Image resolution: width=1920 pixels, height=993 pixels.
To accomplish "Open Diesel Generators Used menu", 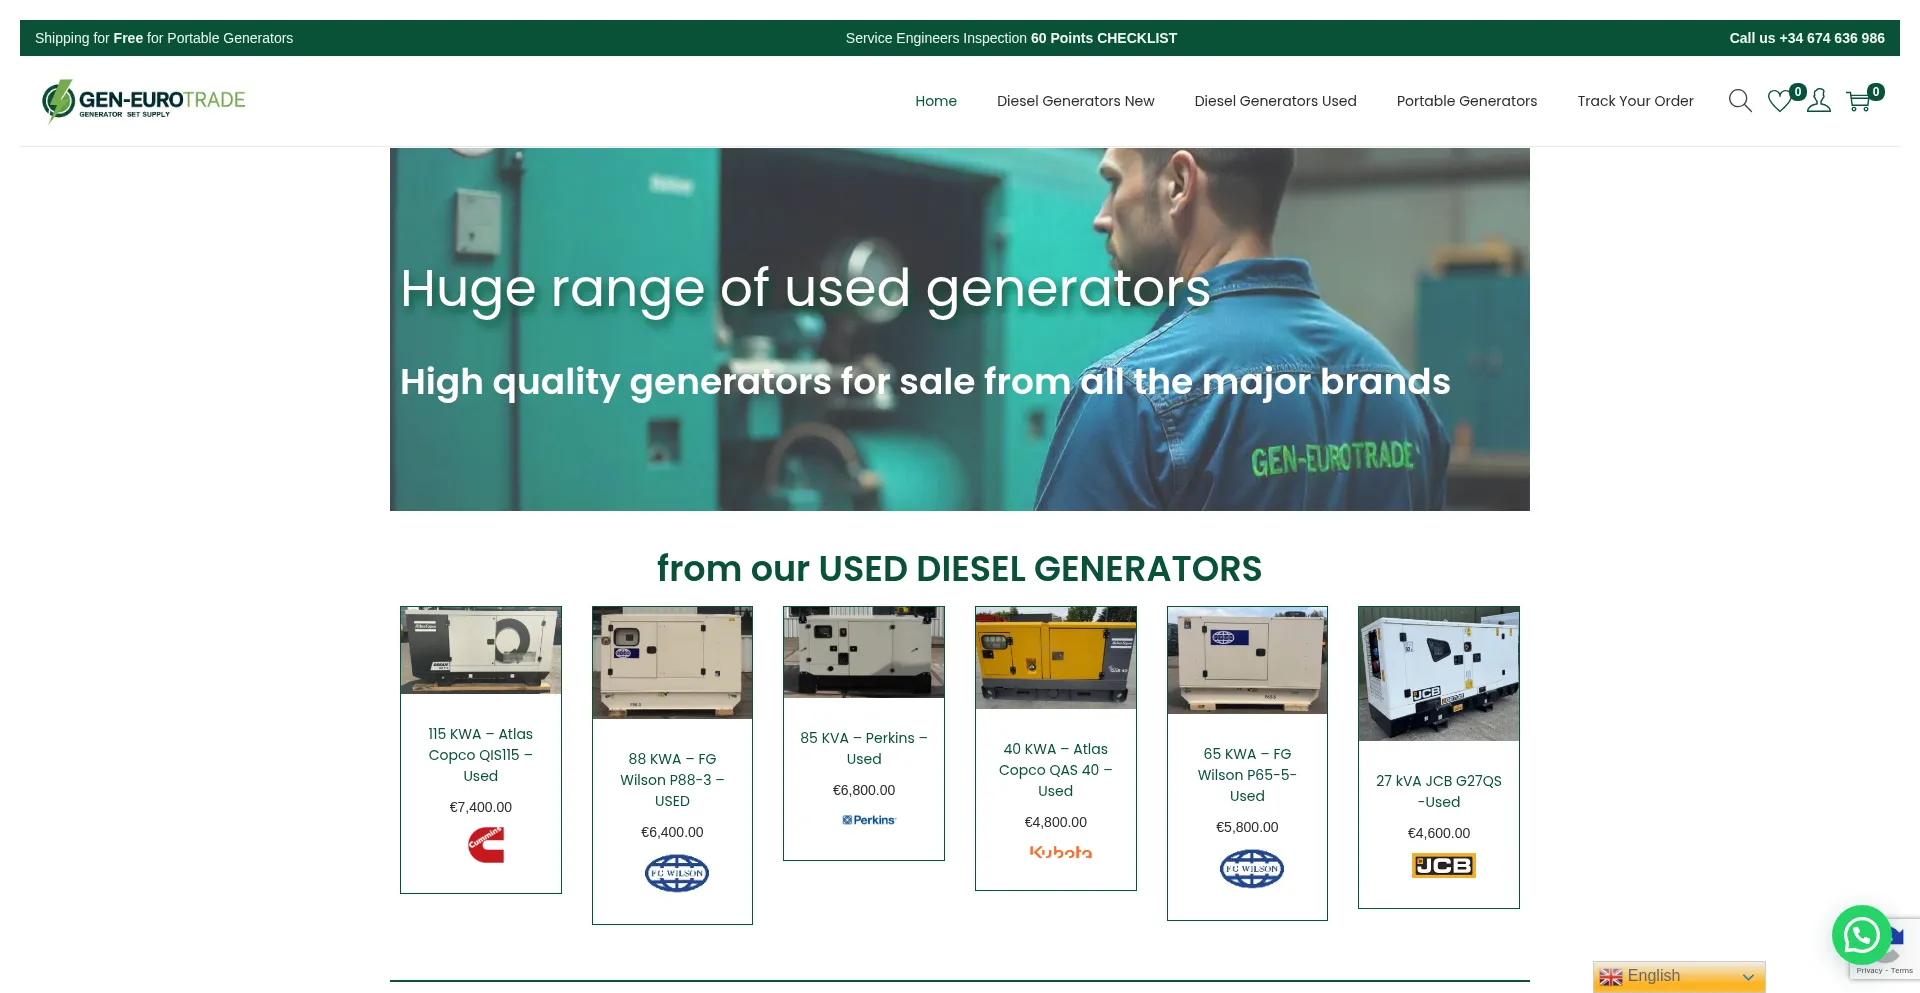I will tap(1275, 101).
